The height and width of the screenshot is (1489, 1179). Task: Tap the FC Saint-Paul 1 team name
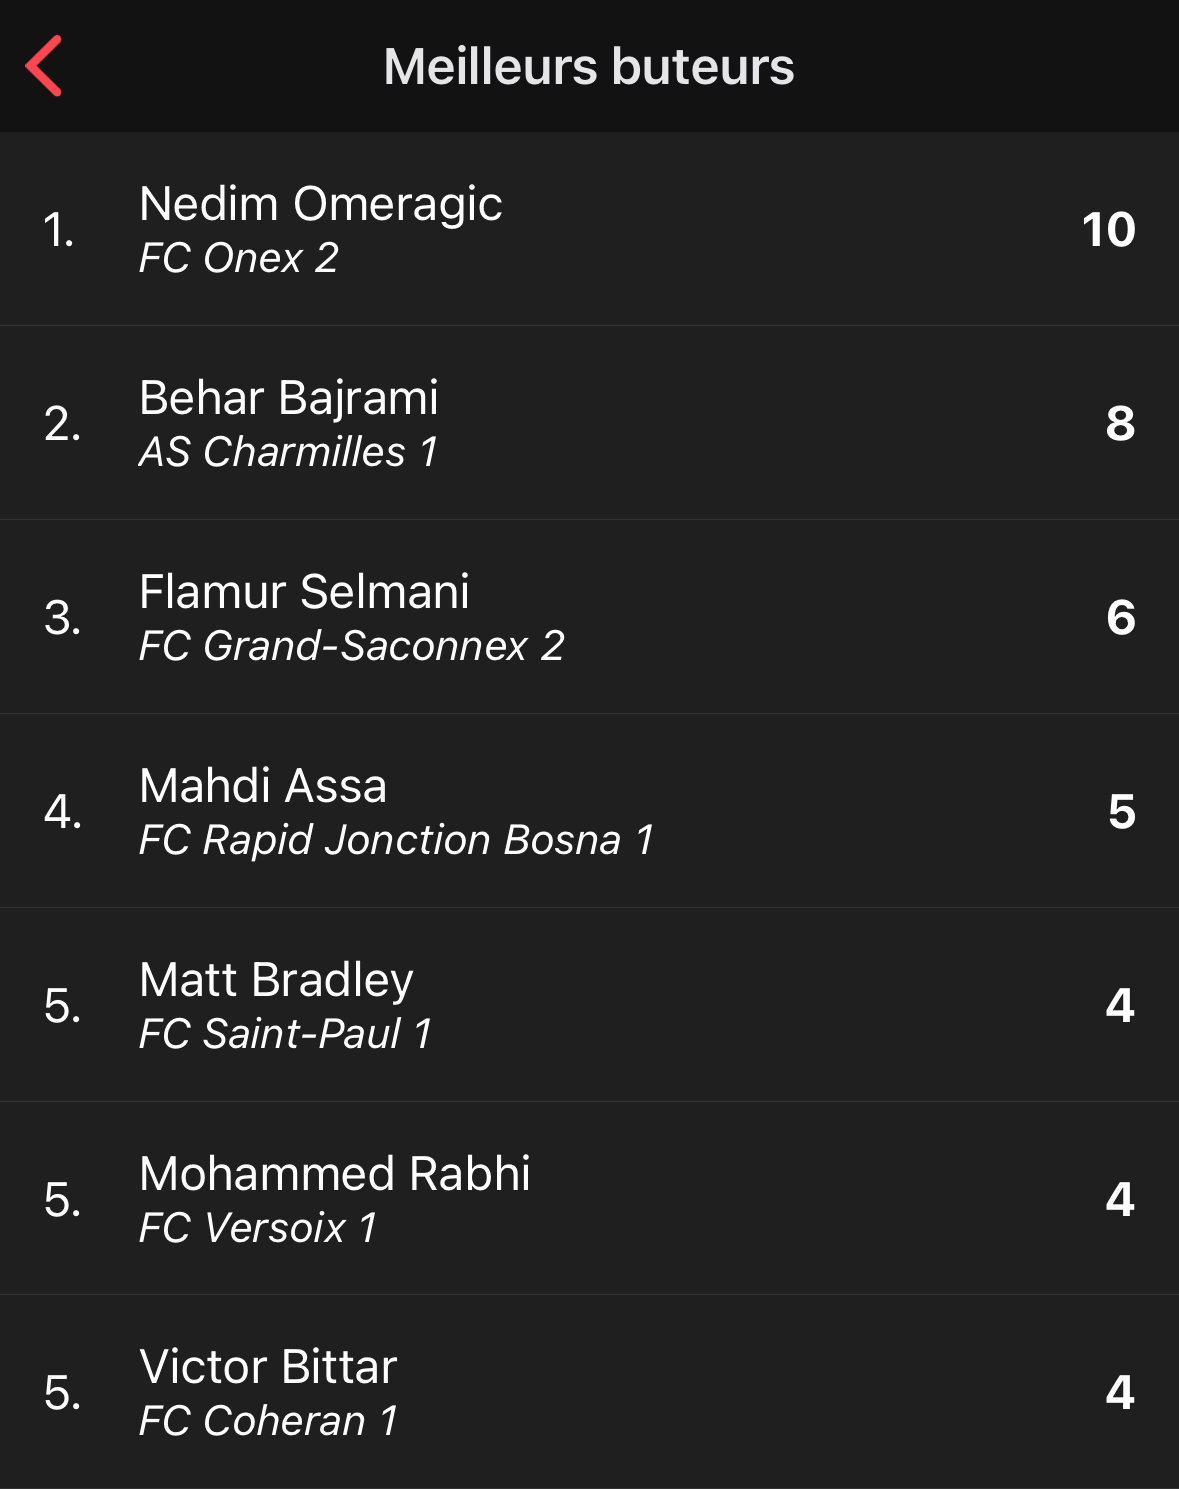285,1034
